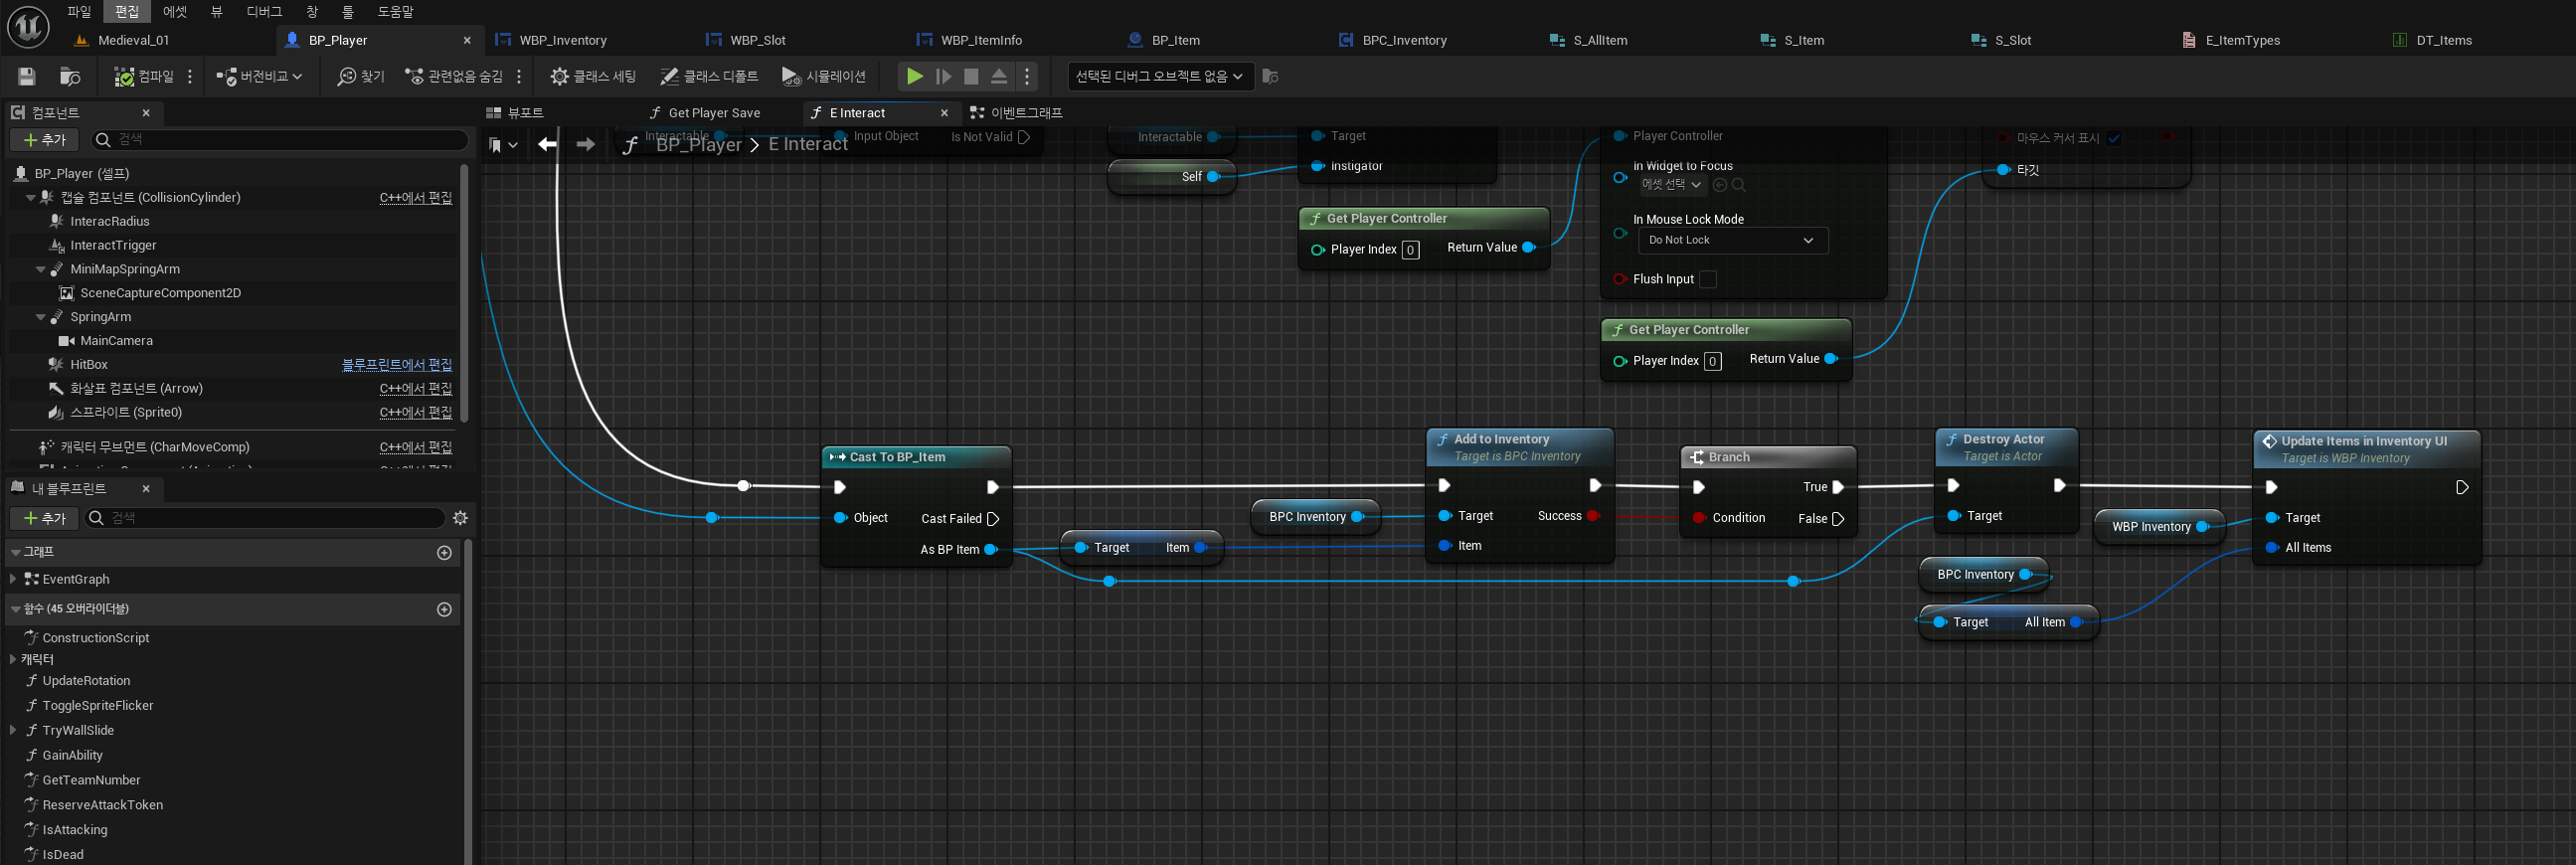Expand the EventGraph item

click(x=12, y=579)
